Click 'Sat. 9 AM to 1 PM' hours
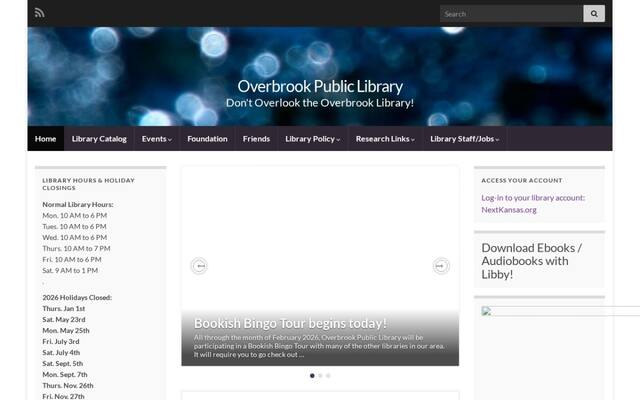The height and width of the screenshot is (400, 640). click(x=70, y=271)
